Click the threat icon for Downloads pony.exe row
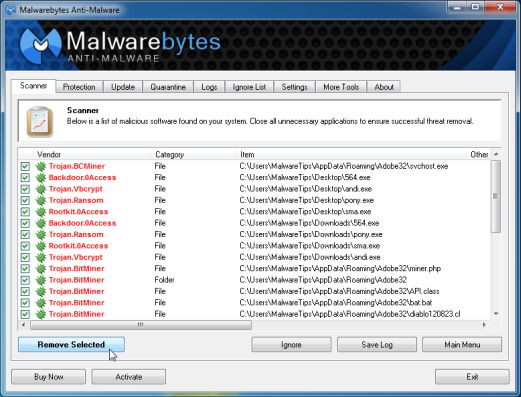 (41, 235)
